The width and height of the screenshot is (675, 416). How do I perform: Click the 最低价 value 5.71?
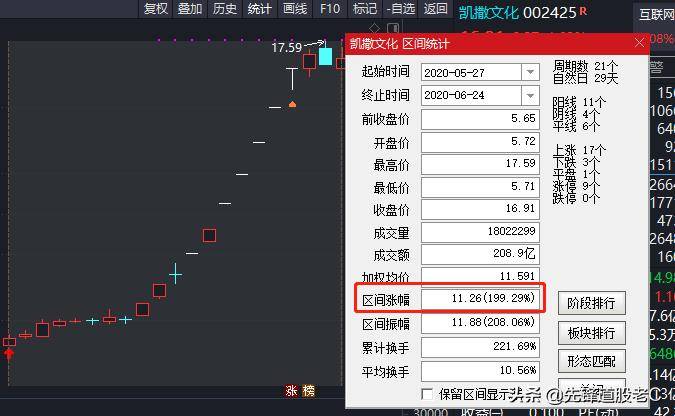pyautogui.click(x=480, y=187)
